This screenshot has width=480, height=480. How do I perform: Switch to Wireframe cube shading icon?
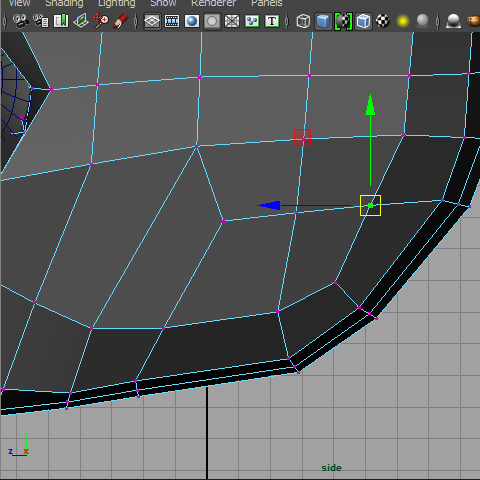click(x=303, y=21)
